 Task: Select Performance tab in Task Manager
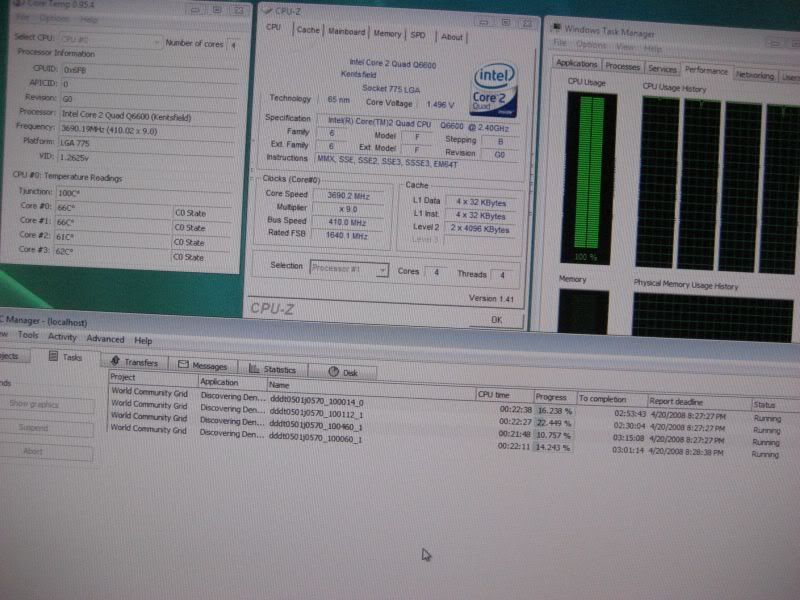706,71
